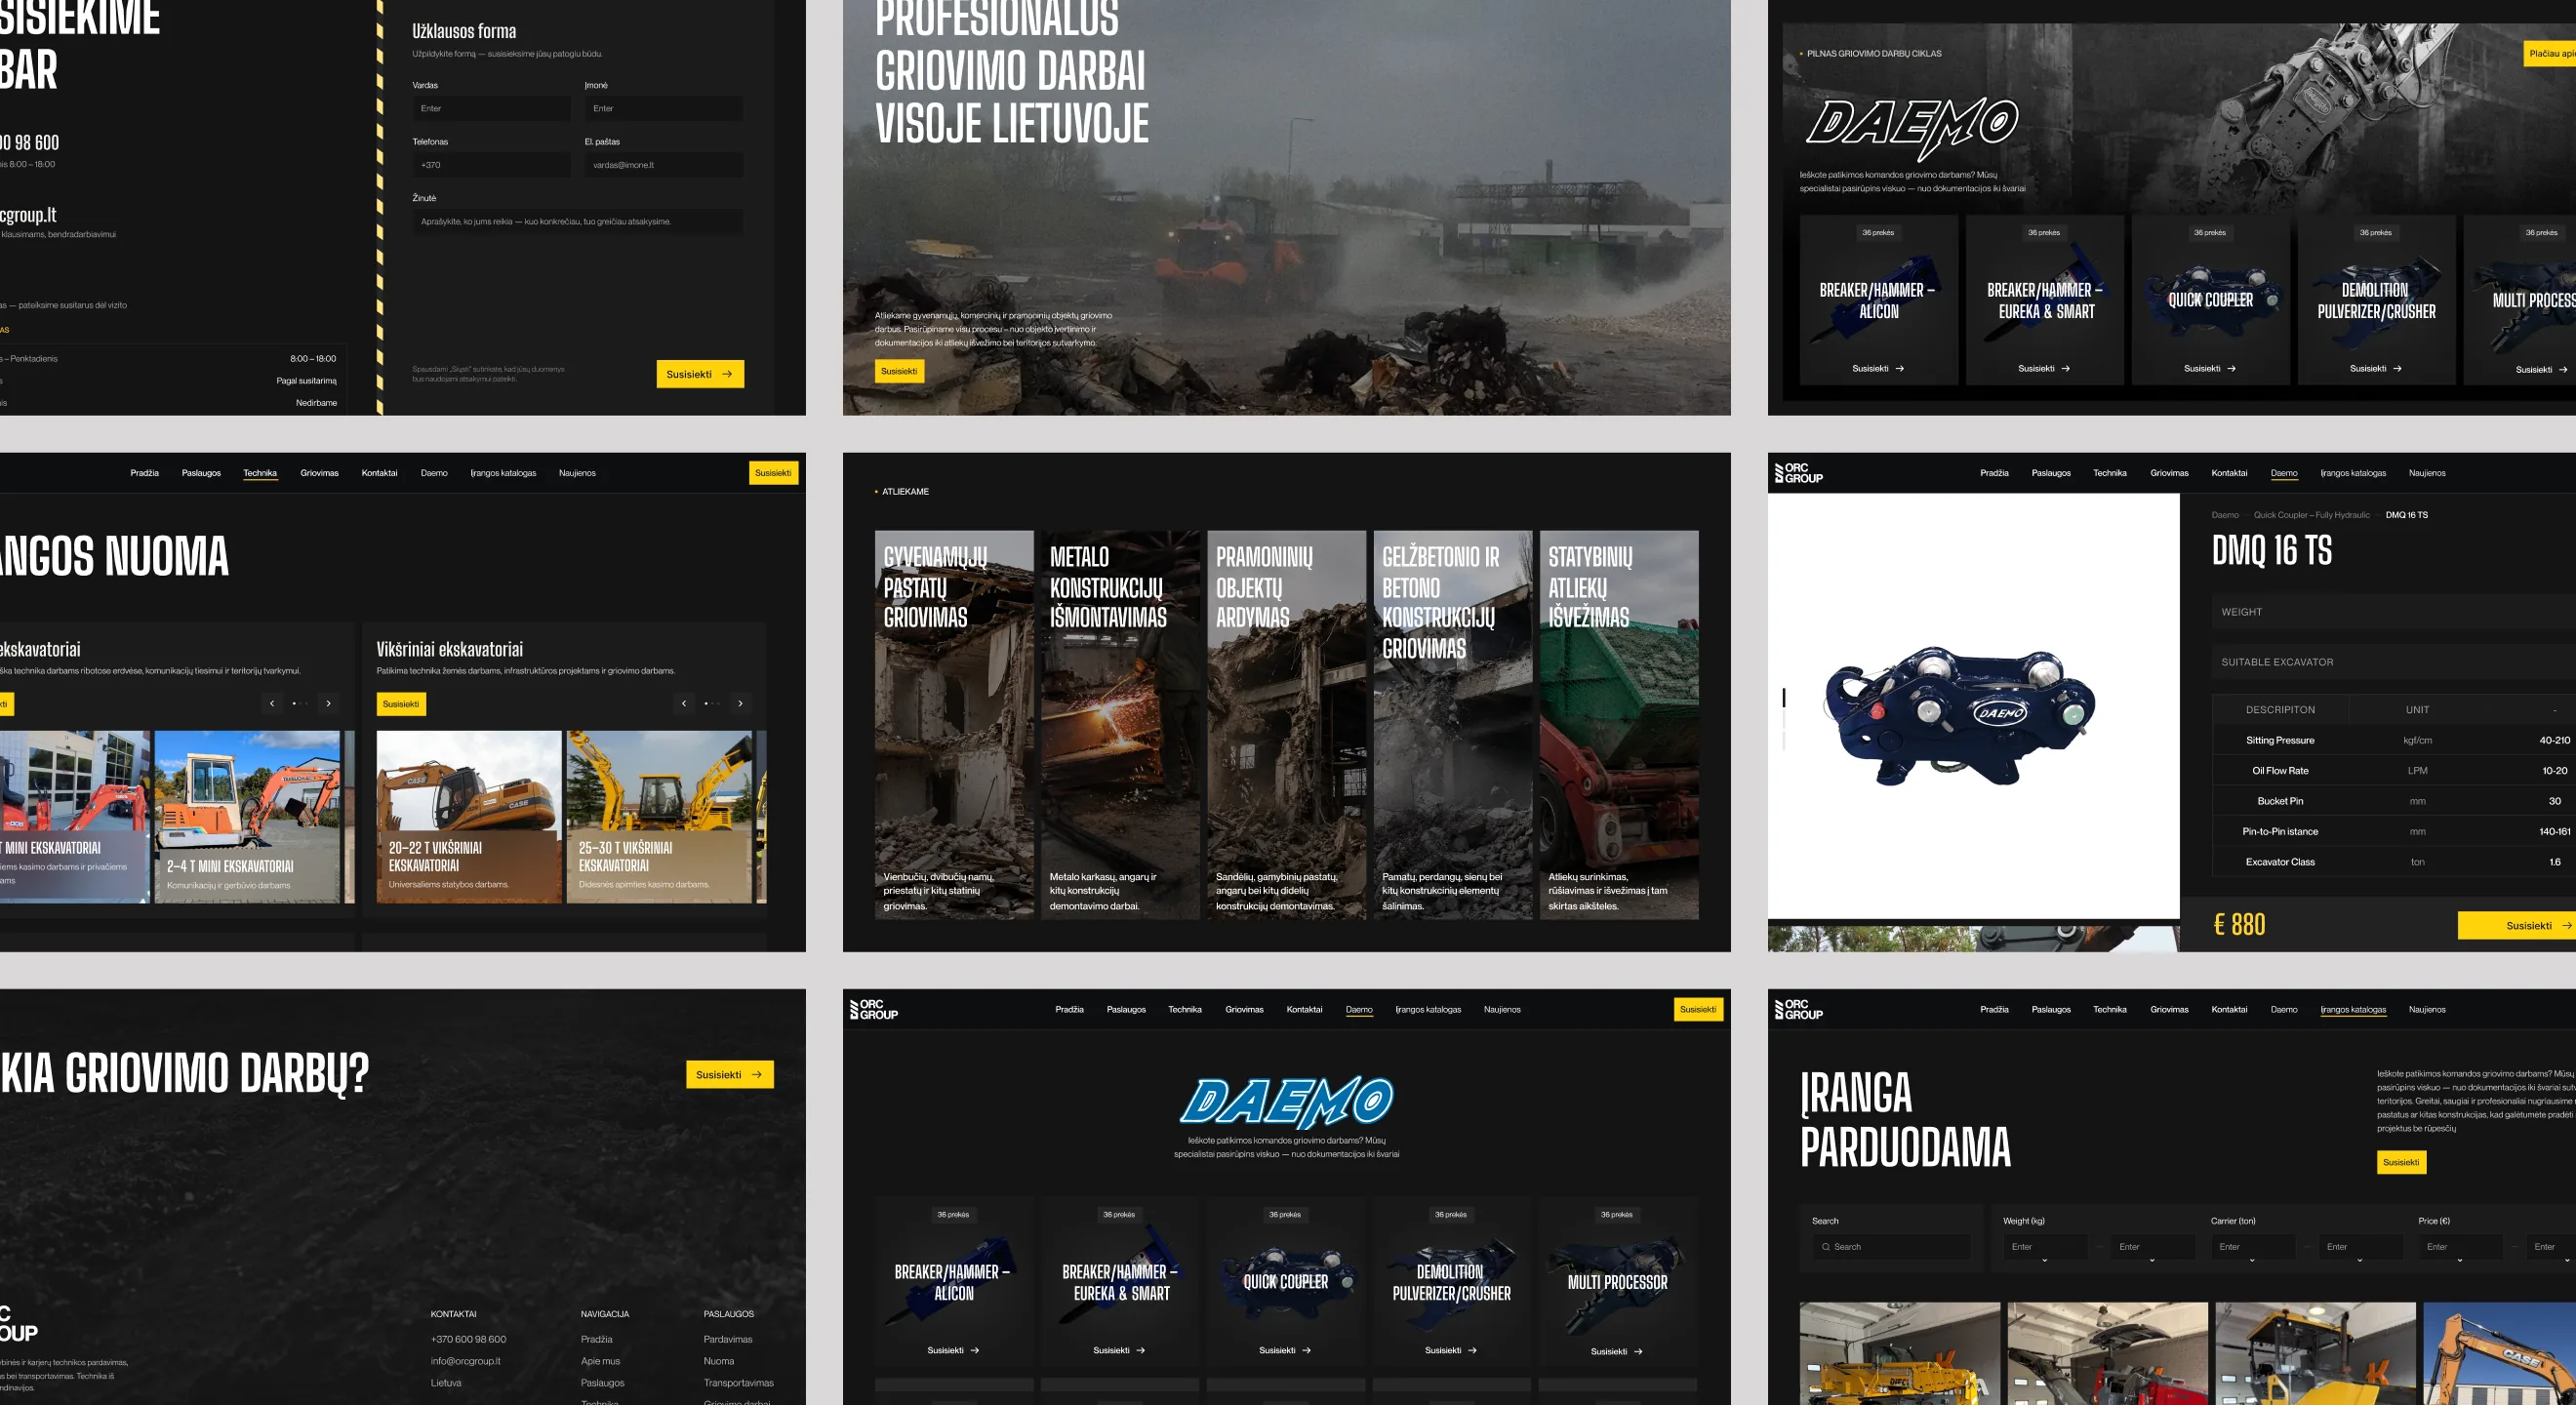Click arrow on blue Daemo page Multi Processor card
The image size is (2576, 1405).
[1638, 1352]
